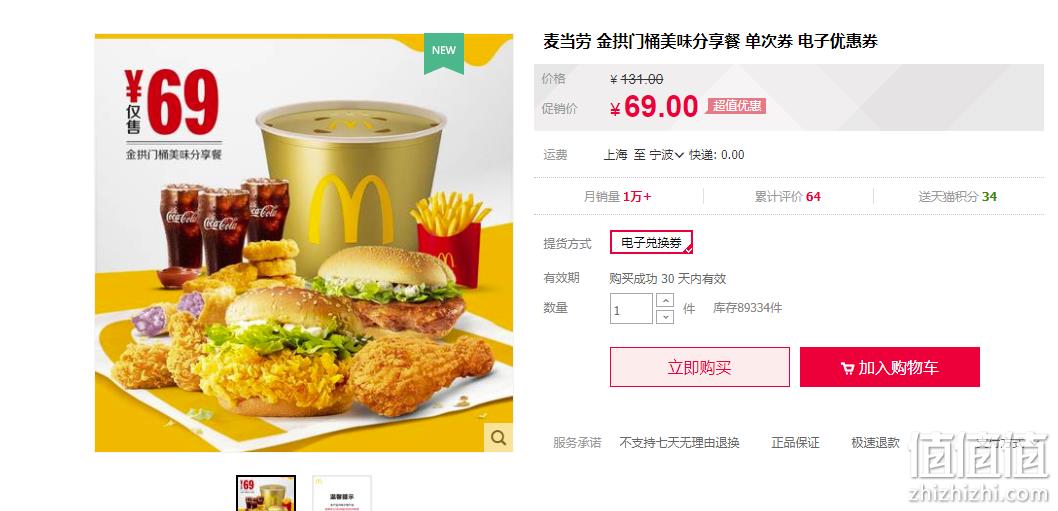Click the 不支持七天无理由退换 notice
Image resolution: width=1058 pixels, height=511 pixels.
679,443
